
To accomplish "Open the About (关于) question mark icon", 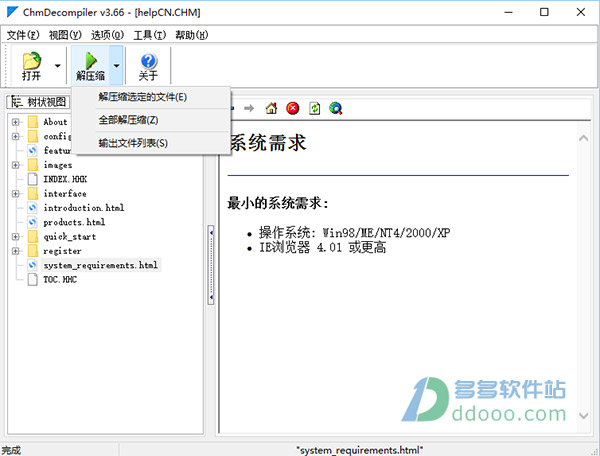I will tap(148, 61).
